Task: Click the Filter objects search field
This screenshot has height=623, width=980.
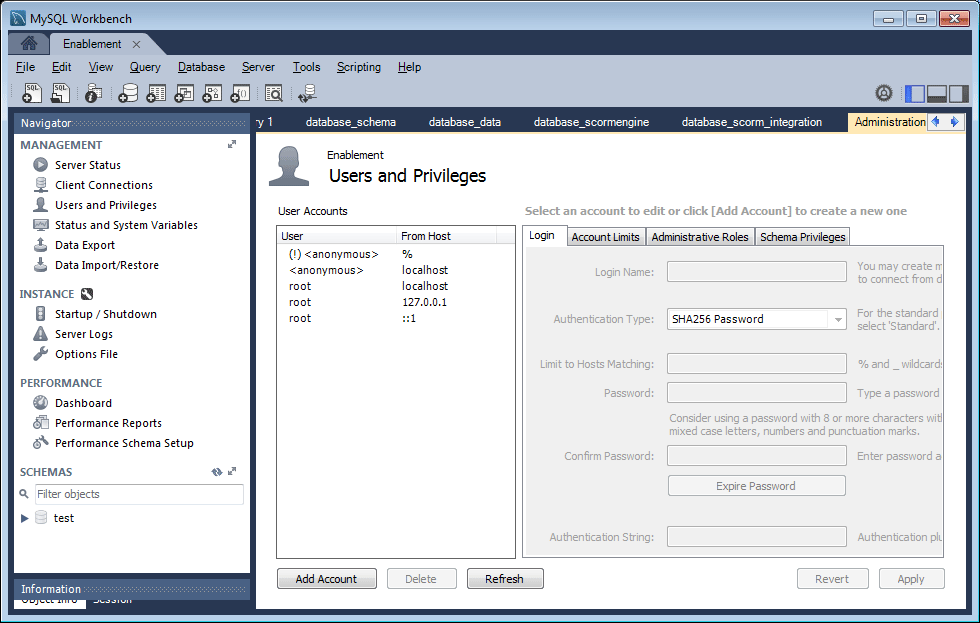Action: [139, 494]
